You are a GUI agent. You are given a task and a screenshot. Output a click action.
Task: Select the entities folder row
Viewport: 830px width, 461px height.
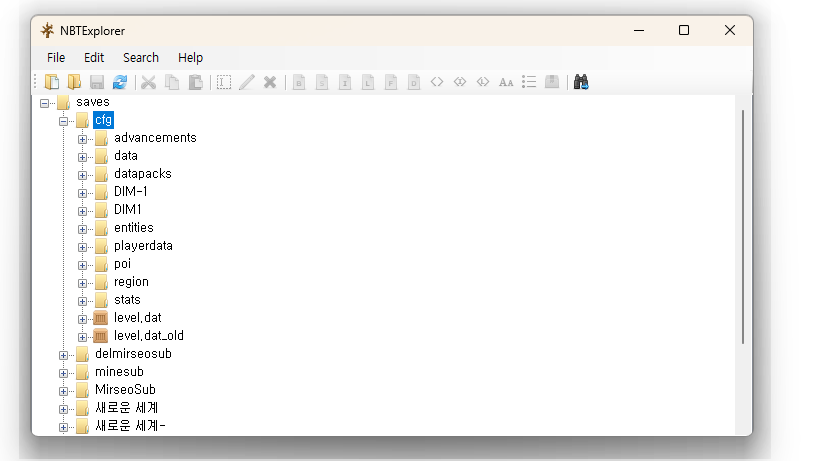pyautogui.click(x=134, y=228)
